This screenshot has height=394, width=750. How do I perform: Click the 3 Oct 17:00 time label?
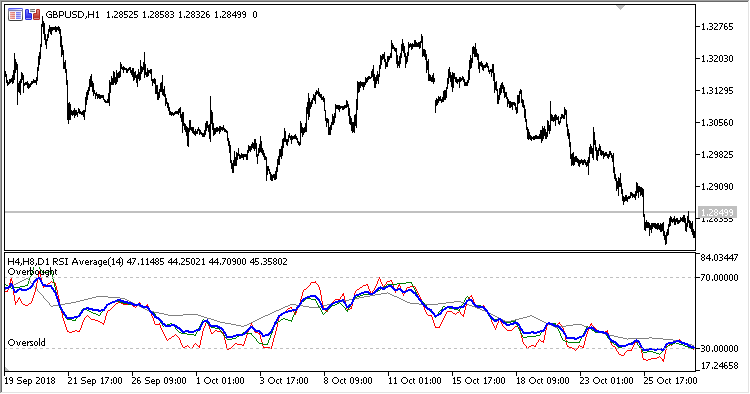click(284, 381)
